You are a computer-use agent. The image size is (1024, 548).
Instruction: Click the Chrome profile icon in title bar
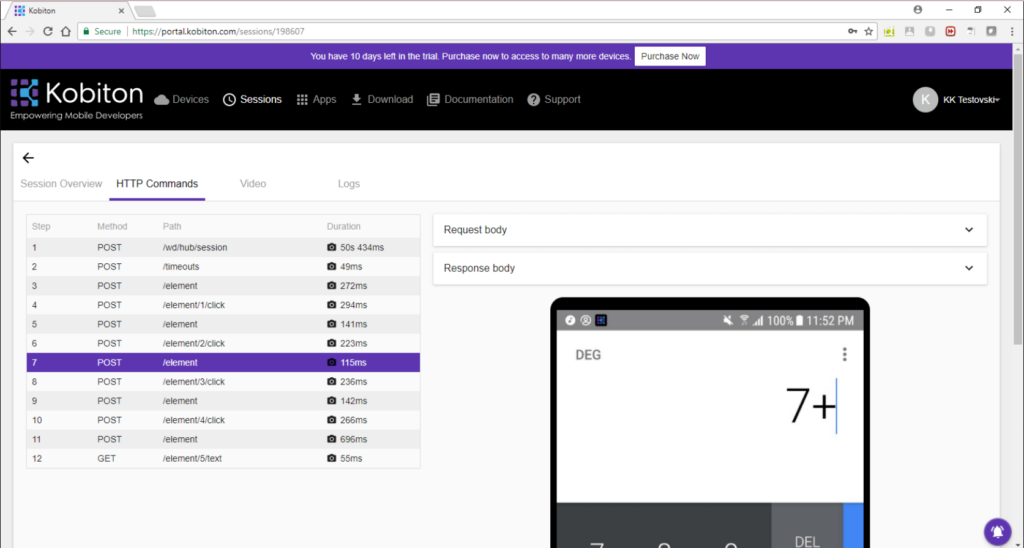tap(918, 10)
